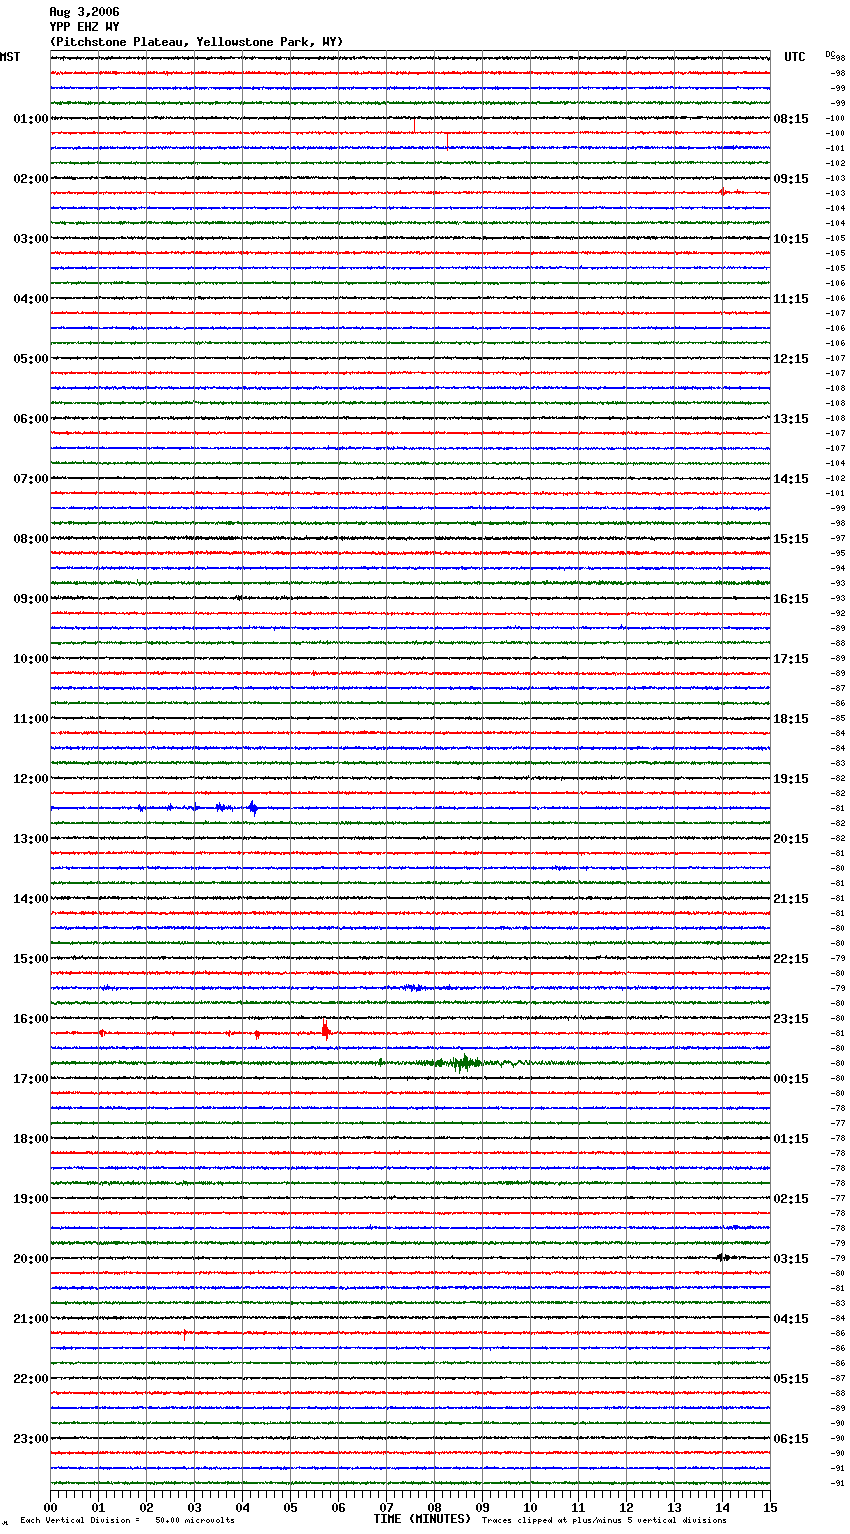Click minute tick label 03 on the bottom axis
850x1534 pixels.
pyautogui.click(x=195, y=1506)
